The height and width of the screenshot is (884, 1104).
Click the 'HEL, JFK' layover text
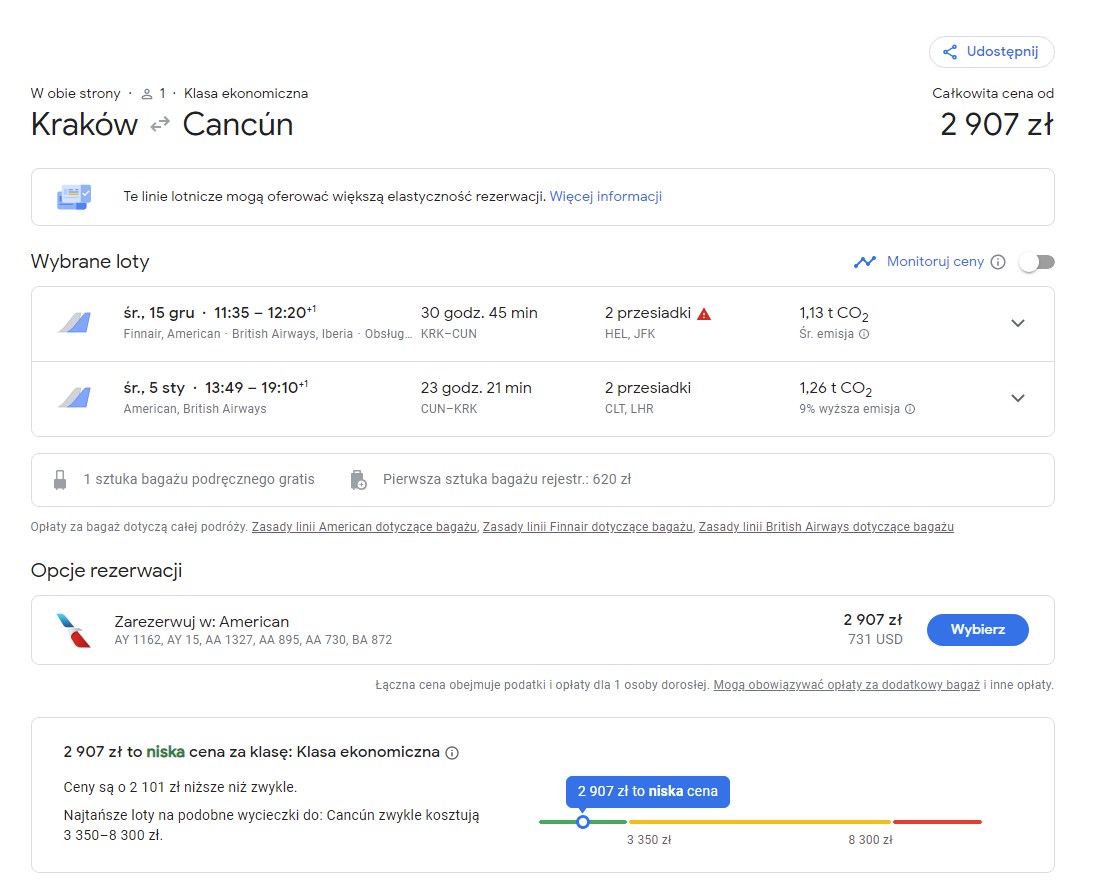[629, 334]
